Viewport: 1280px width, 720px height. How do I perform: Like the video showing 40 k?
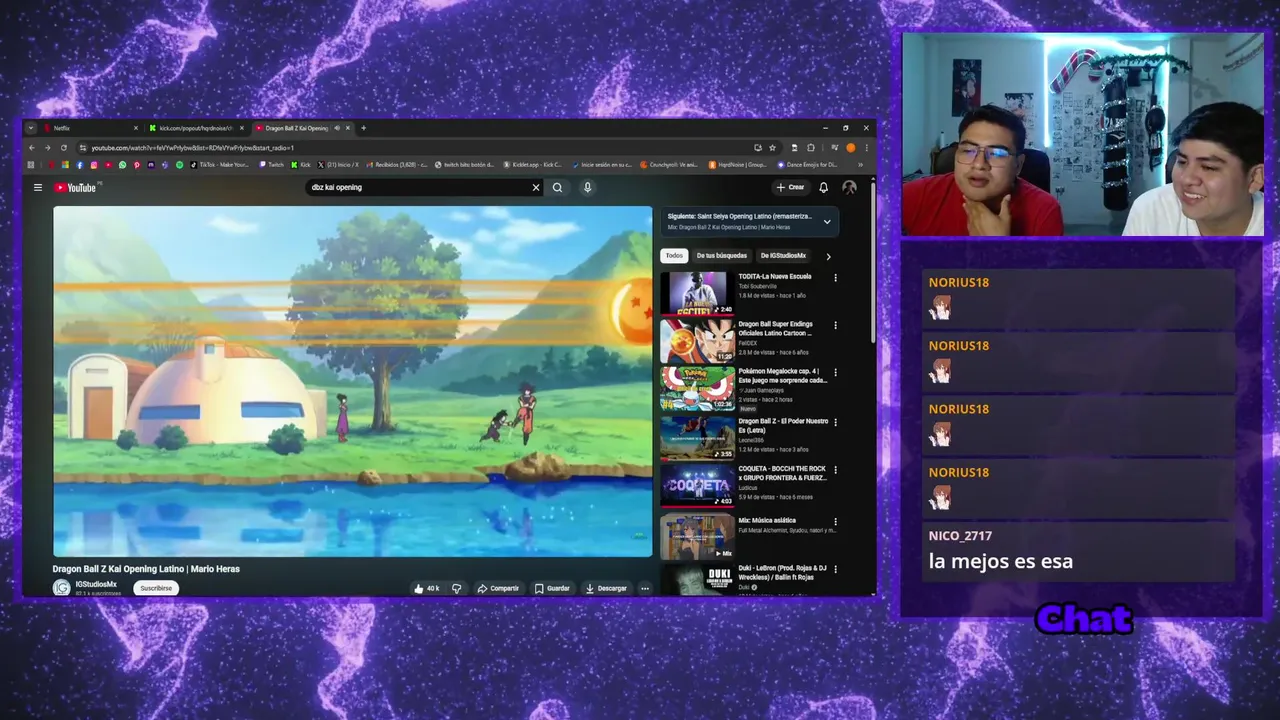click(x=426, y=588)
